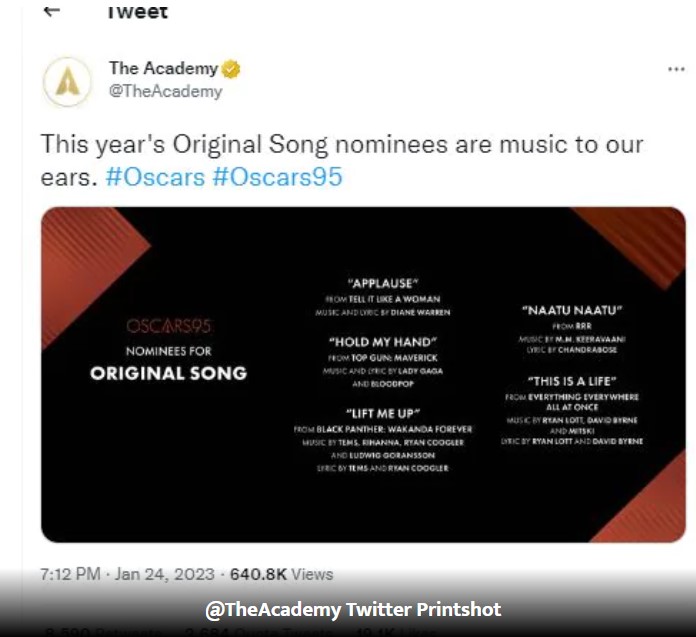Open the #Oscars hashtag
The height and width of the screenshot is (637, 696).
(155, 177)
